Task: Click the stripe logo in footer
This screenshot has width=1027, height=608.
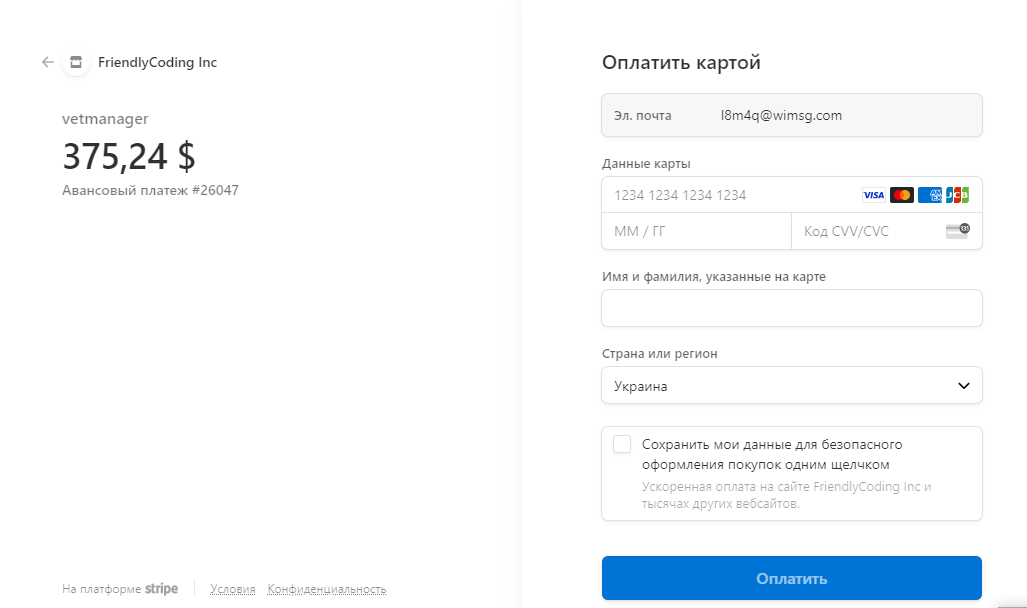Action: point(161,588)
